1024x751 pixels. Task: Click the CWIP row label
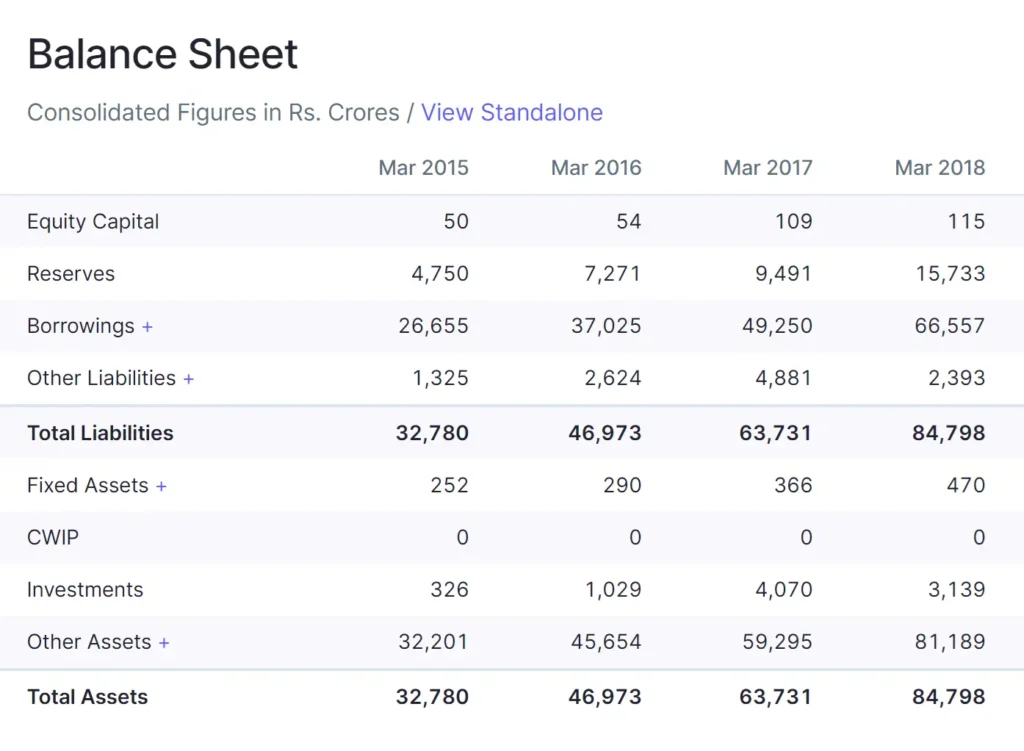[x=53, y=537]
